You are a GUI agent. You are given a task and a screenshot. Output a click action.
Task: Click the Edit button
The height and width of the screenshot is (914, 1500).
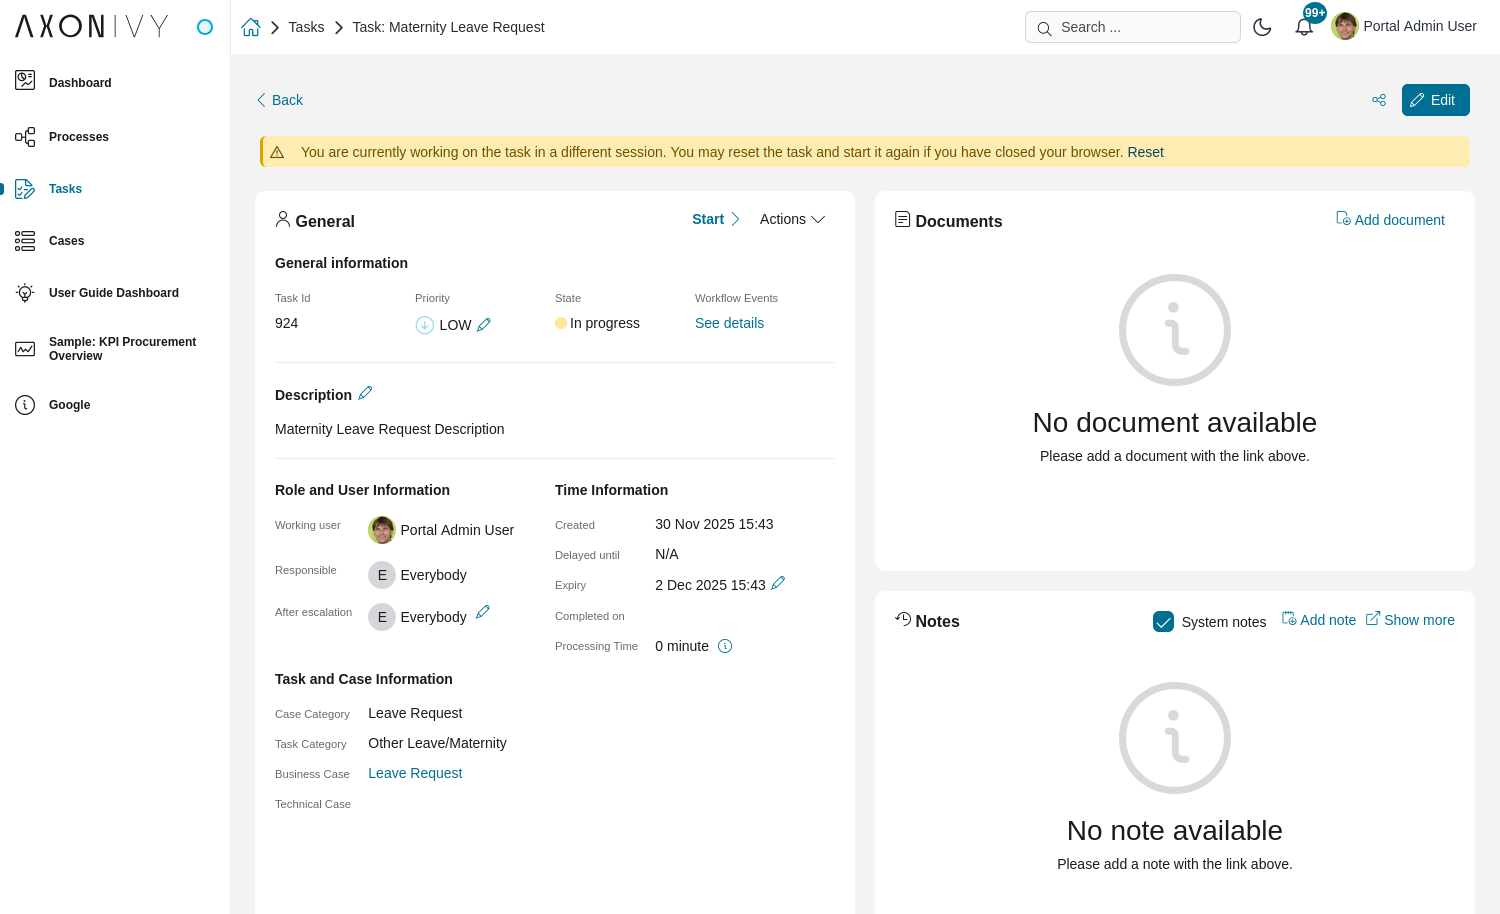1435,100
